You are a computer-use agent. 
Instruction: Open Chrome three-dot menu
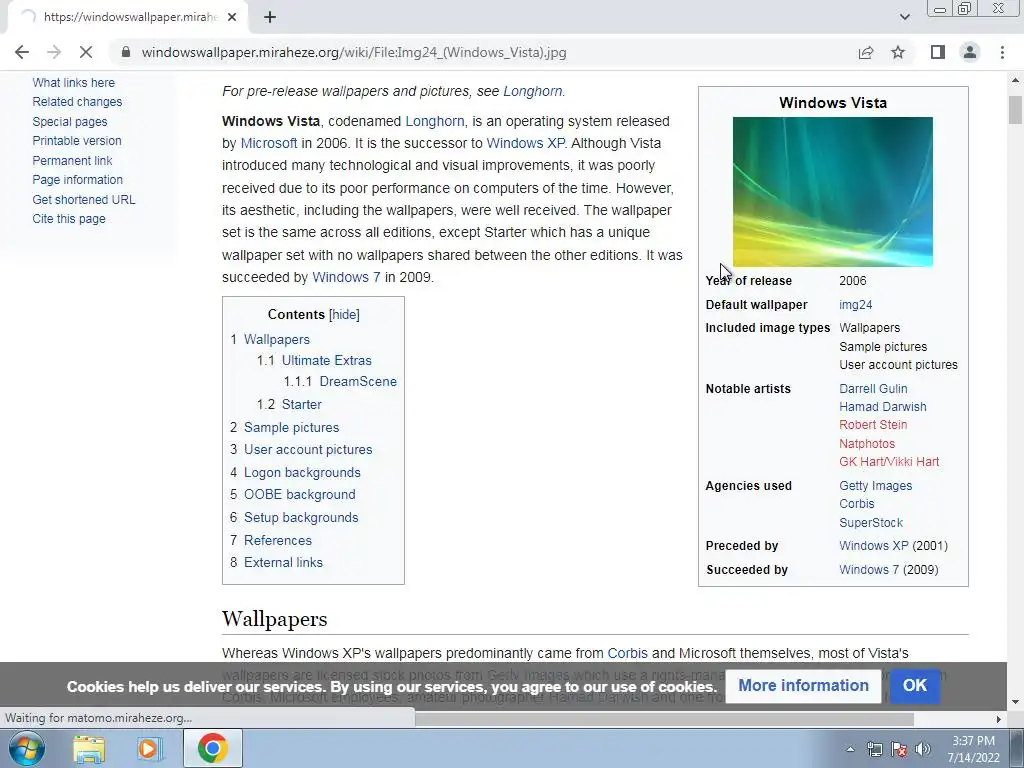pos(1002,52)
